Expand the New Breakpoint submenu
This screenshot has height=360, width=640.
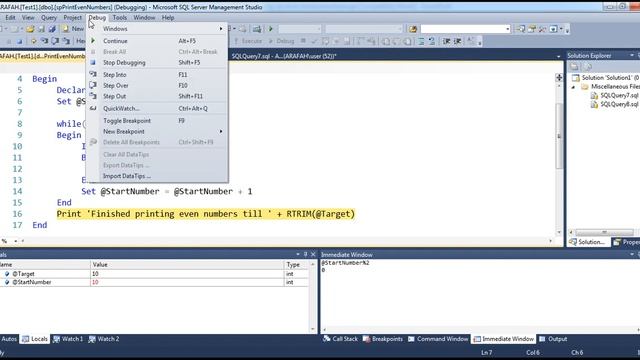(x=157, y=131)
